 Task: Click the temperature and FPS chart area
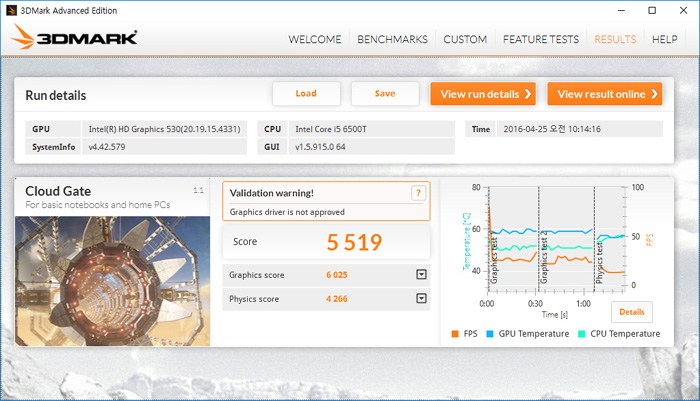coord(556,239)
